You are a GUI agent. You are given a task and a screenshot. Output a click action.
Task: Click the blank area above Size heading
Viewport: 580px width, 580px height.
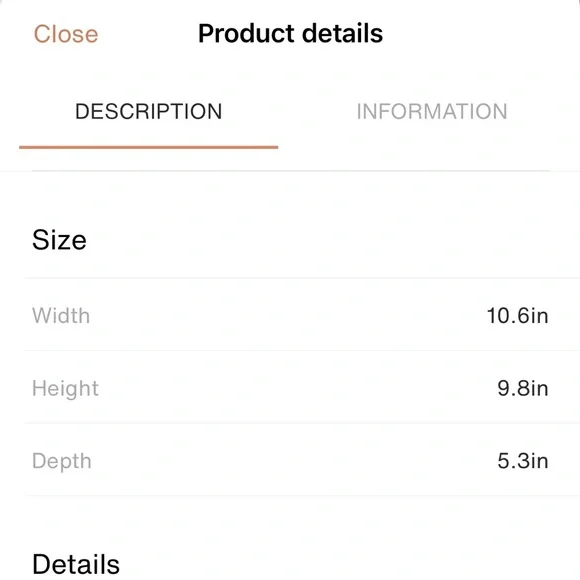pos(290,198)
